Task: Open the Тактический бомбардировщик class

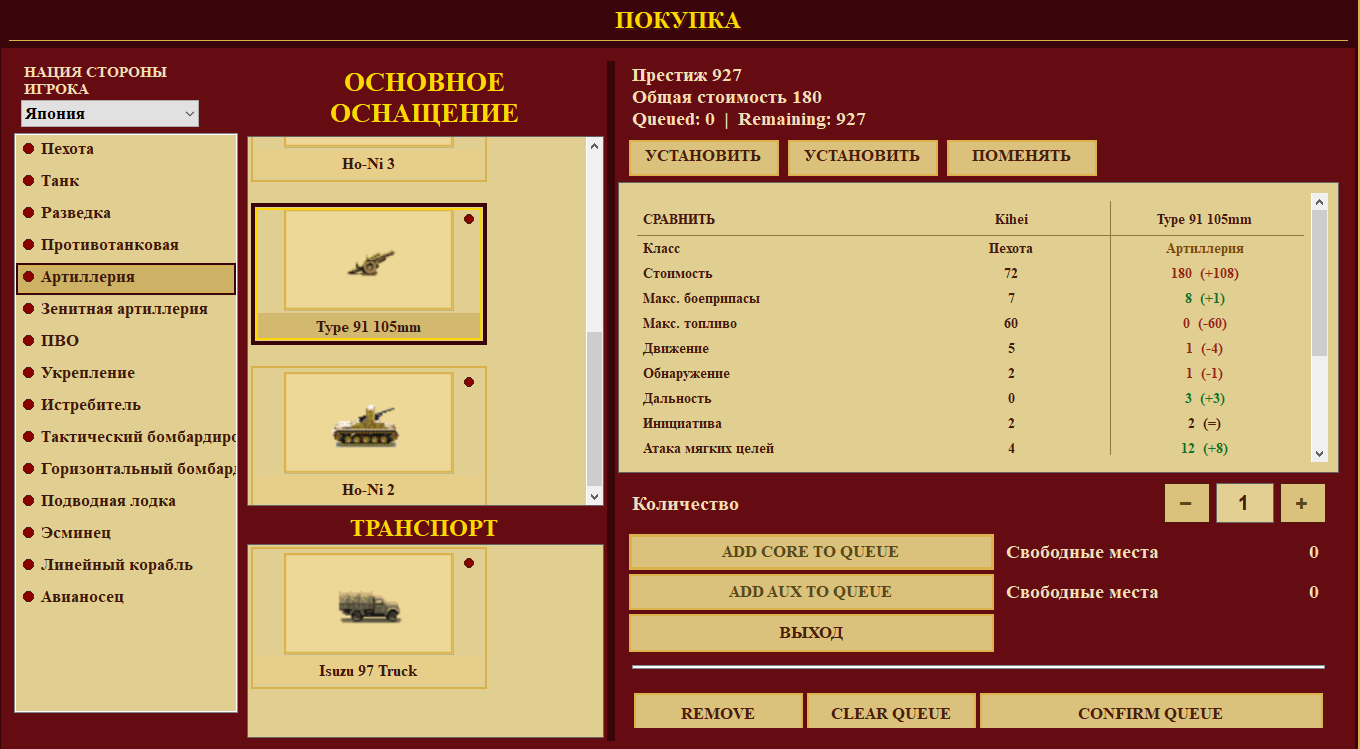Action: tap(126, 437)
